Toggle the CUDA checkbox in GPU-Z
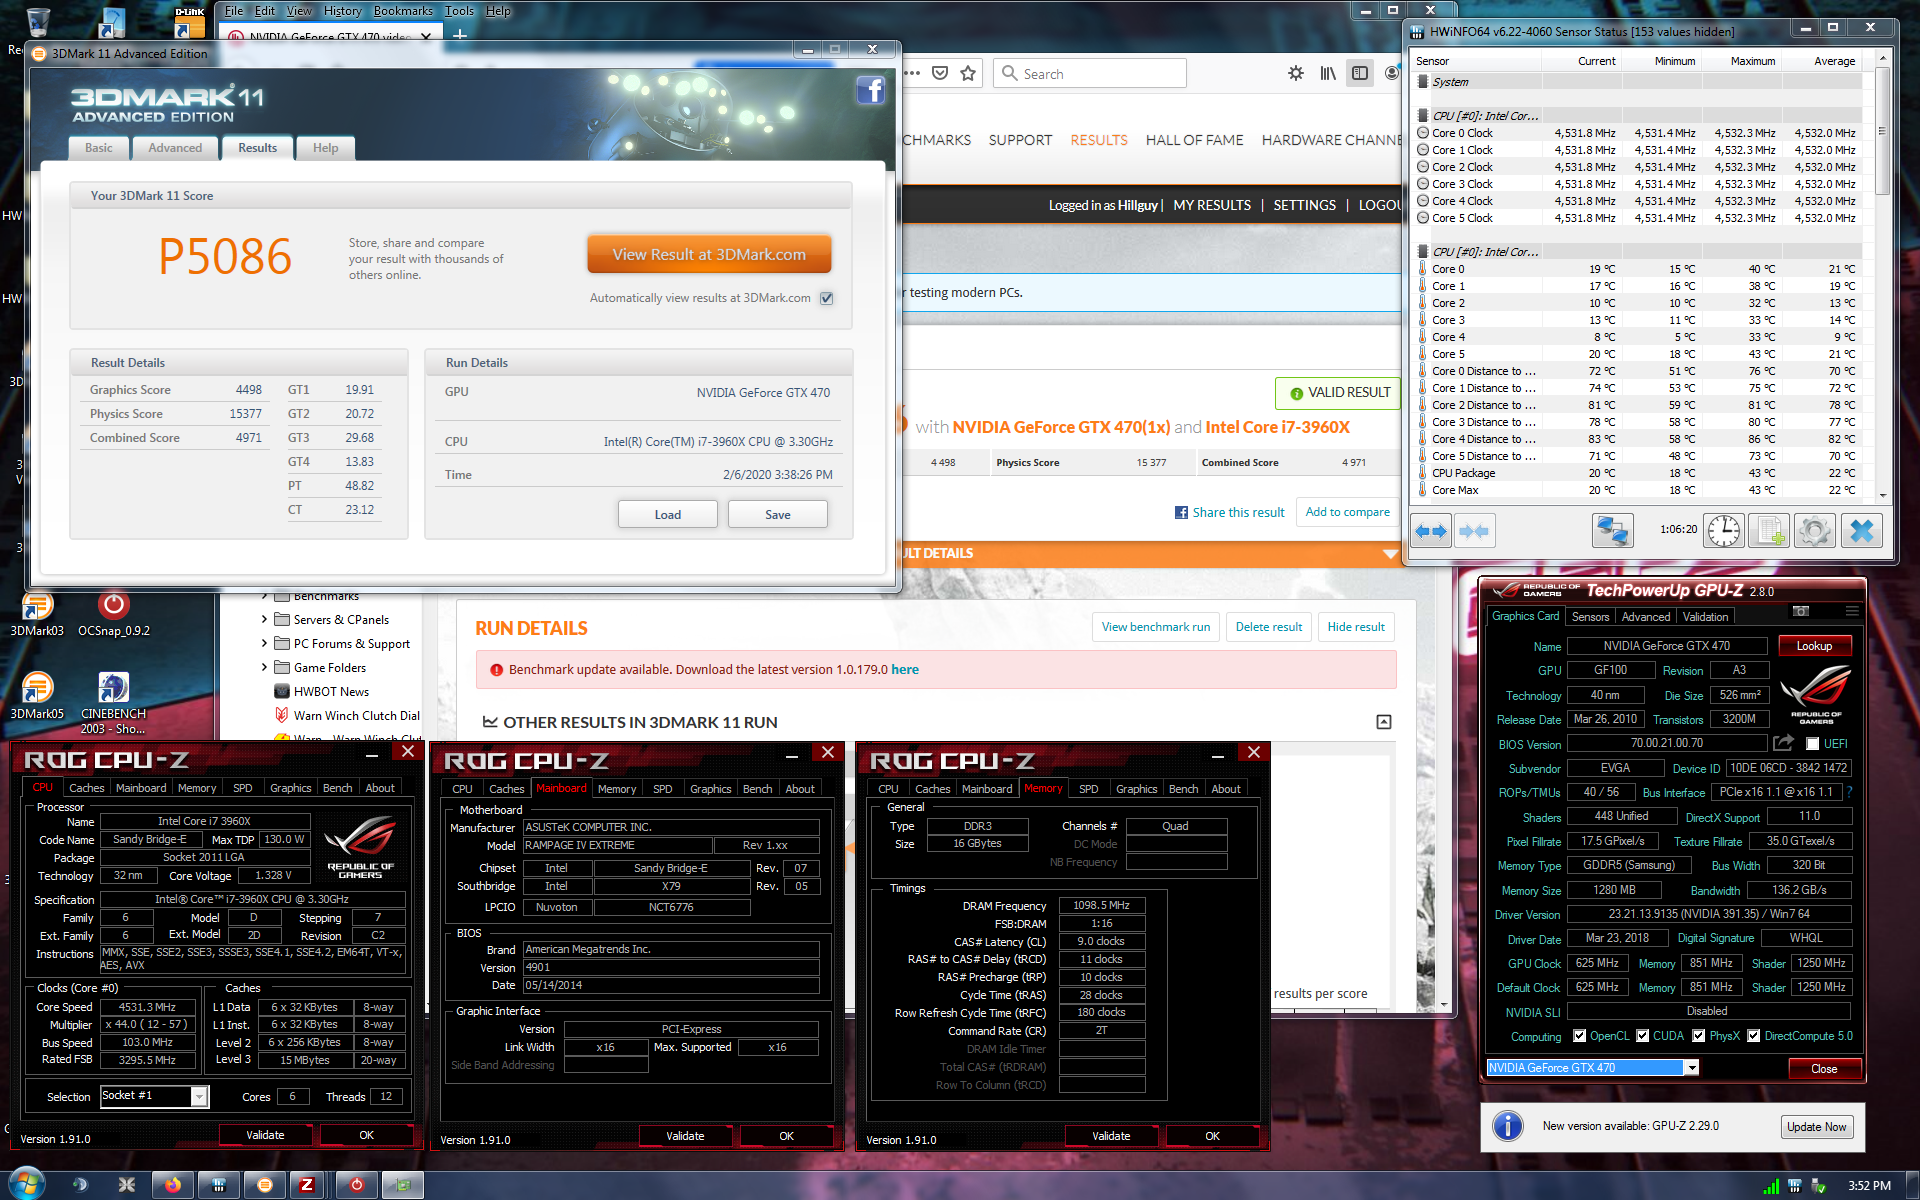 coord(1643,1036)
